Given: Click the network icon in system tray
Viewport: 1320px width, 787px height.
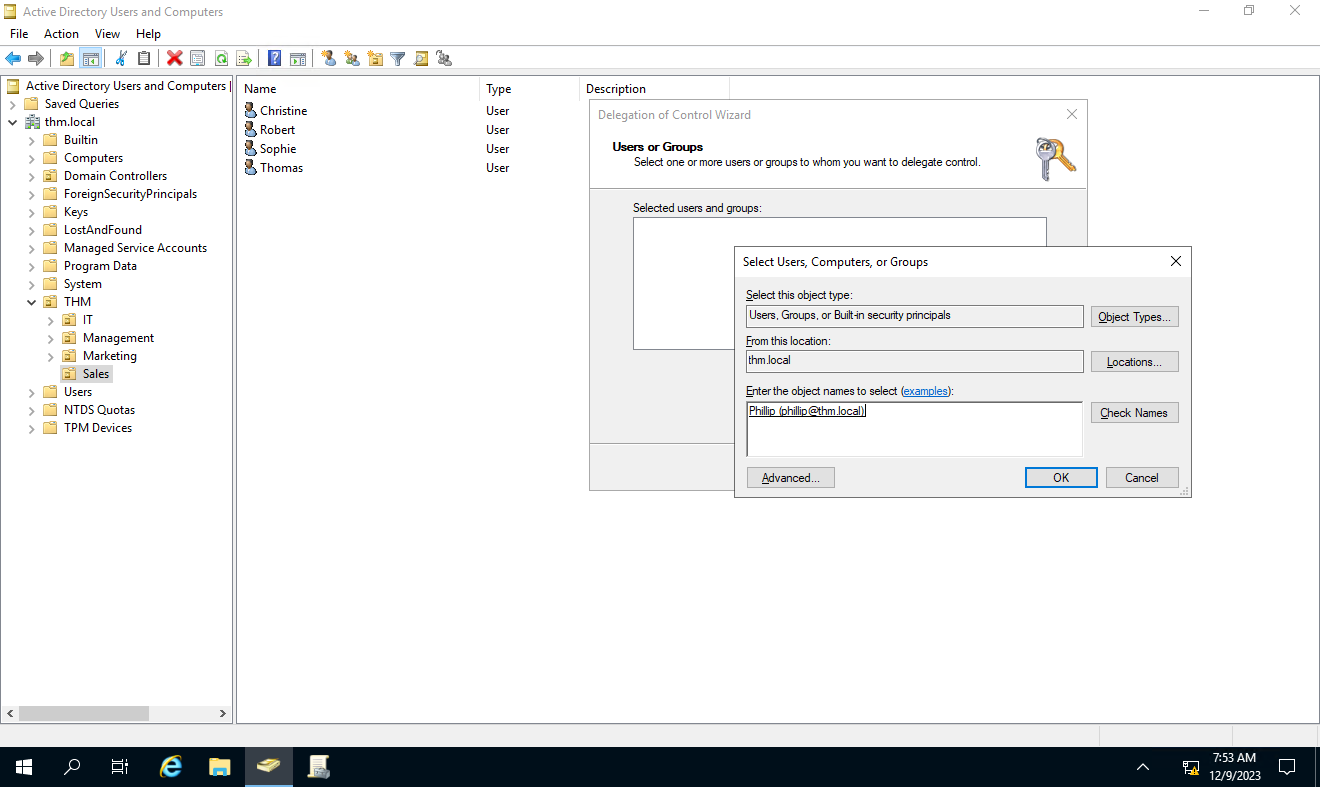Looking at the screenshot, I should 1191,767.
